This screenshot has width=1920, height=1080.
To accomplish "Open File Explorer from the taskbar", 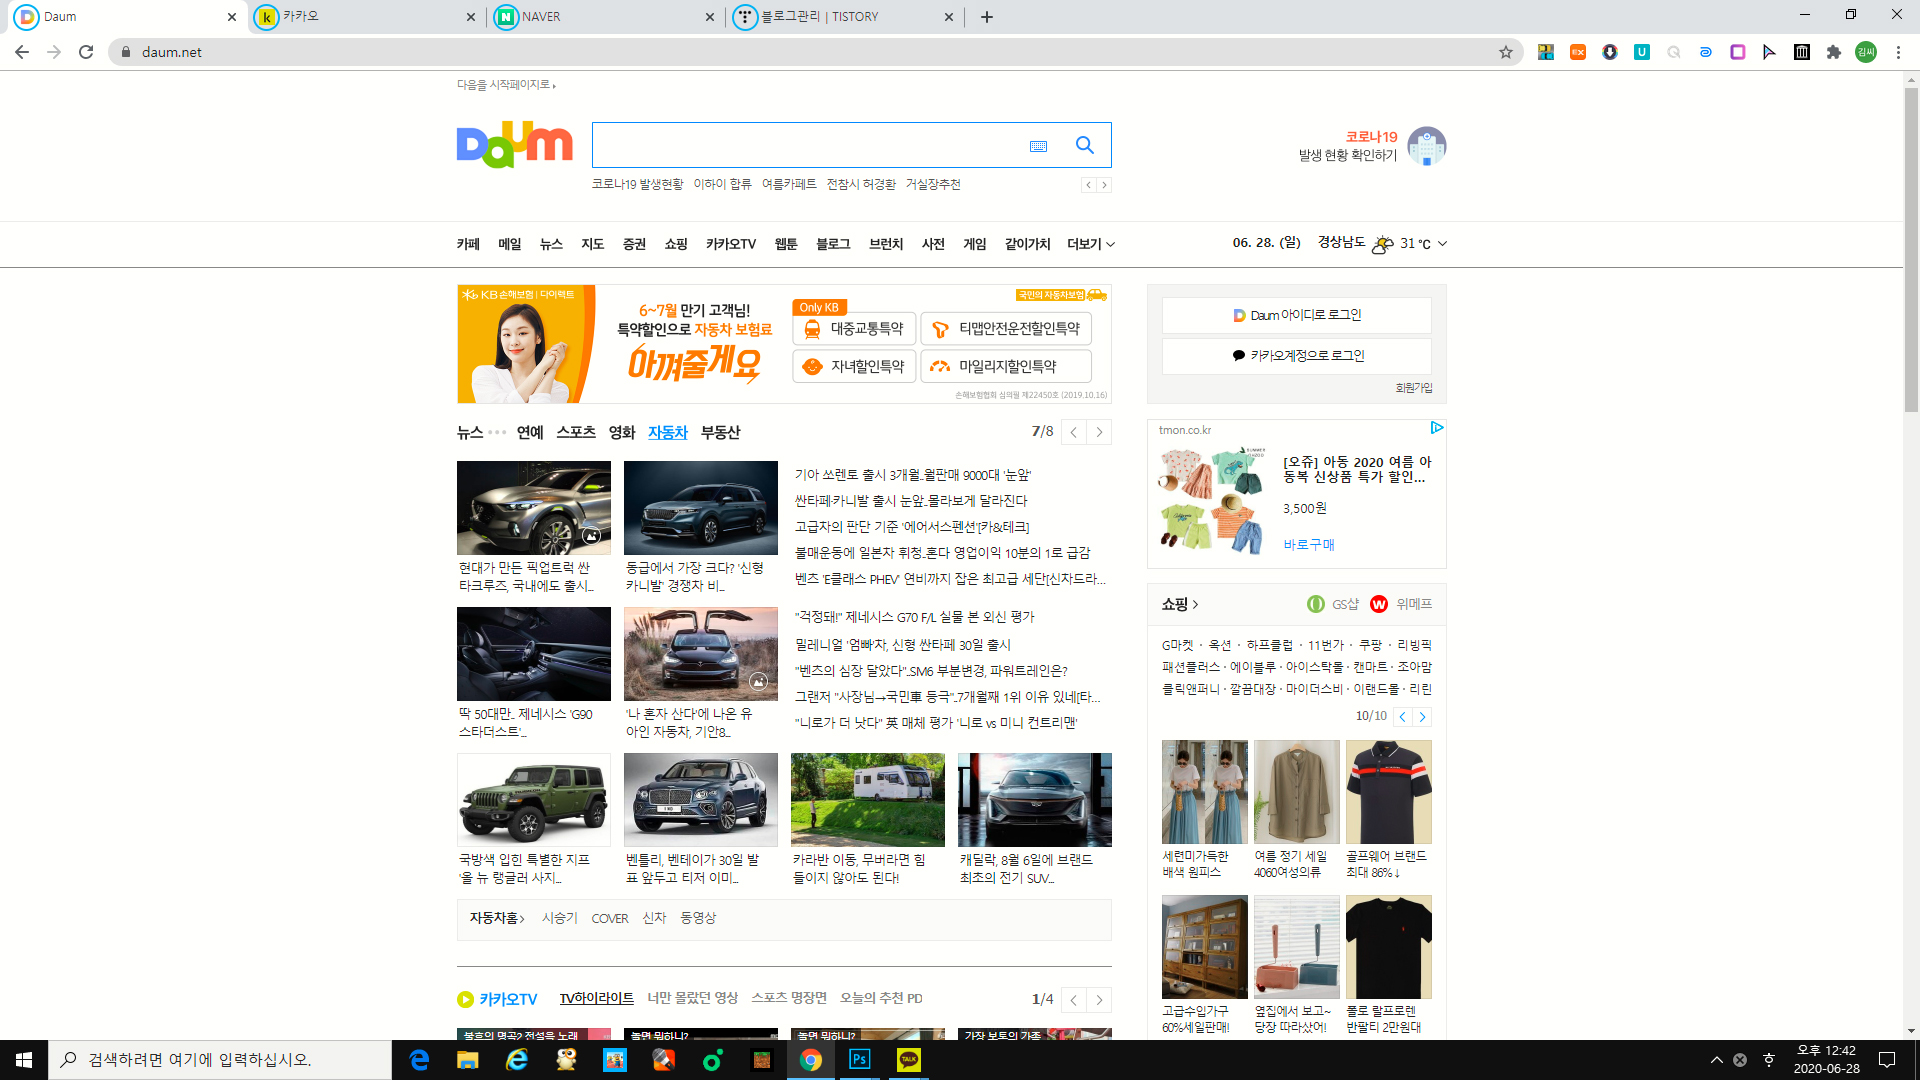I will [467, 1060].
